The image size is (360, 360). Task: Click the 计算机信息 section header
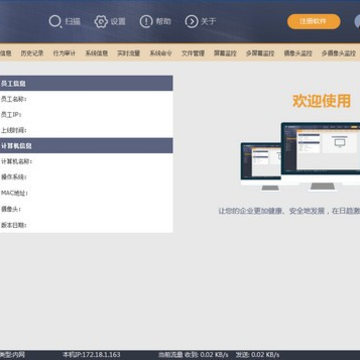(x=86, y=146)
